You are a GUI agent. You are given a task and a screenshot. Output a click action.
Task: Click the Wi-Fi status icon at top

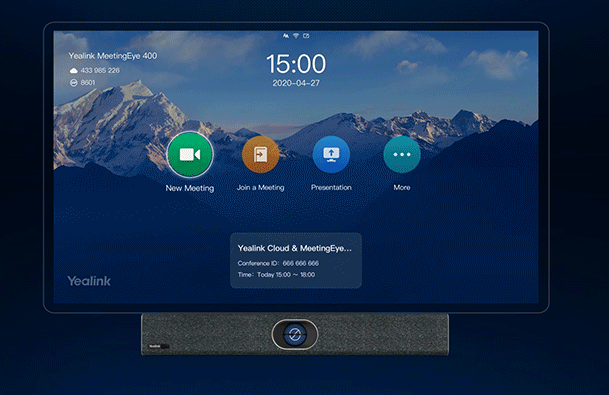(296, 36)
